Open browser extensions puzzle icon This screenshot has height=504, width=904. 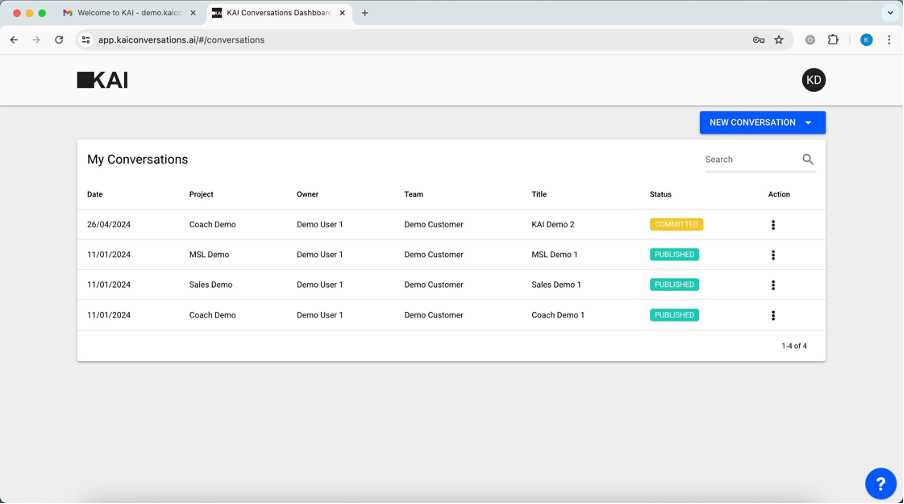click(833, 40)
